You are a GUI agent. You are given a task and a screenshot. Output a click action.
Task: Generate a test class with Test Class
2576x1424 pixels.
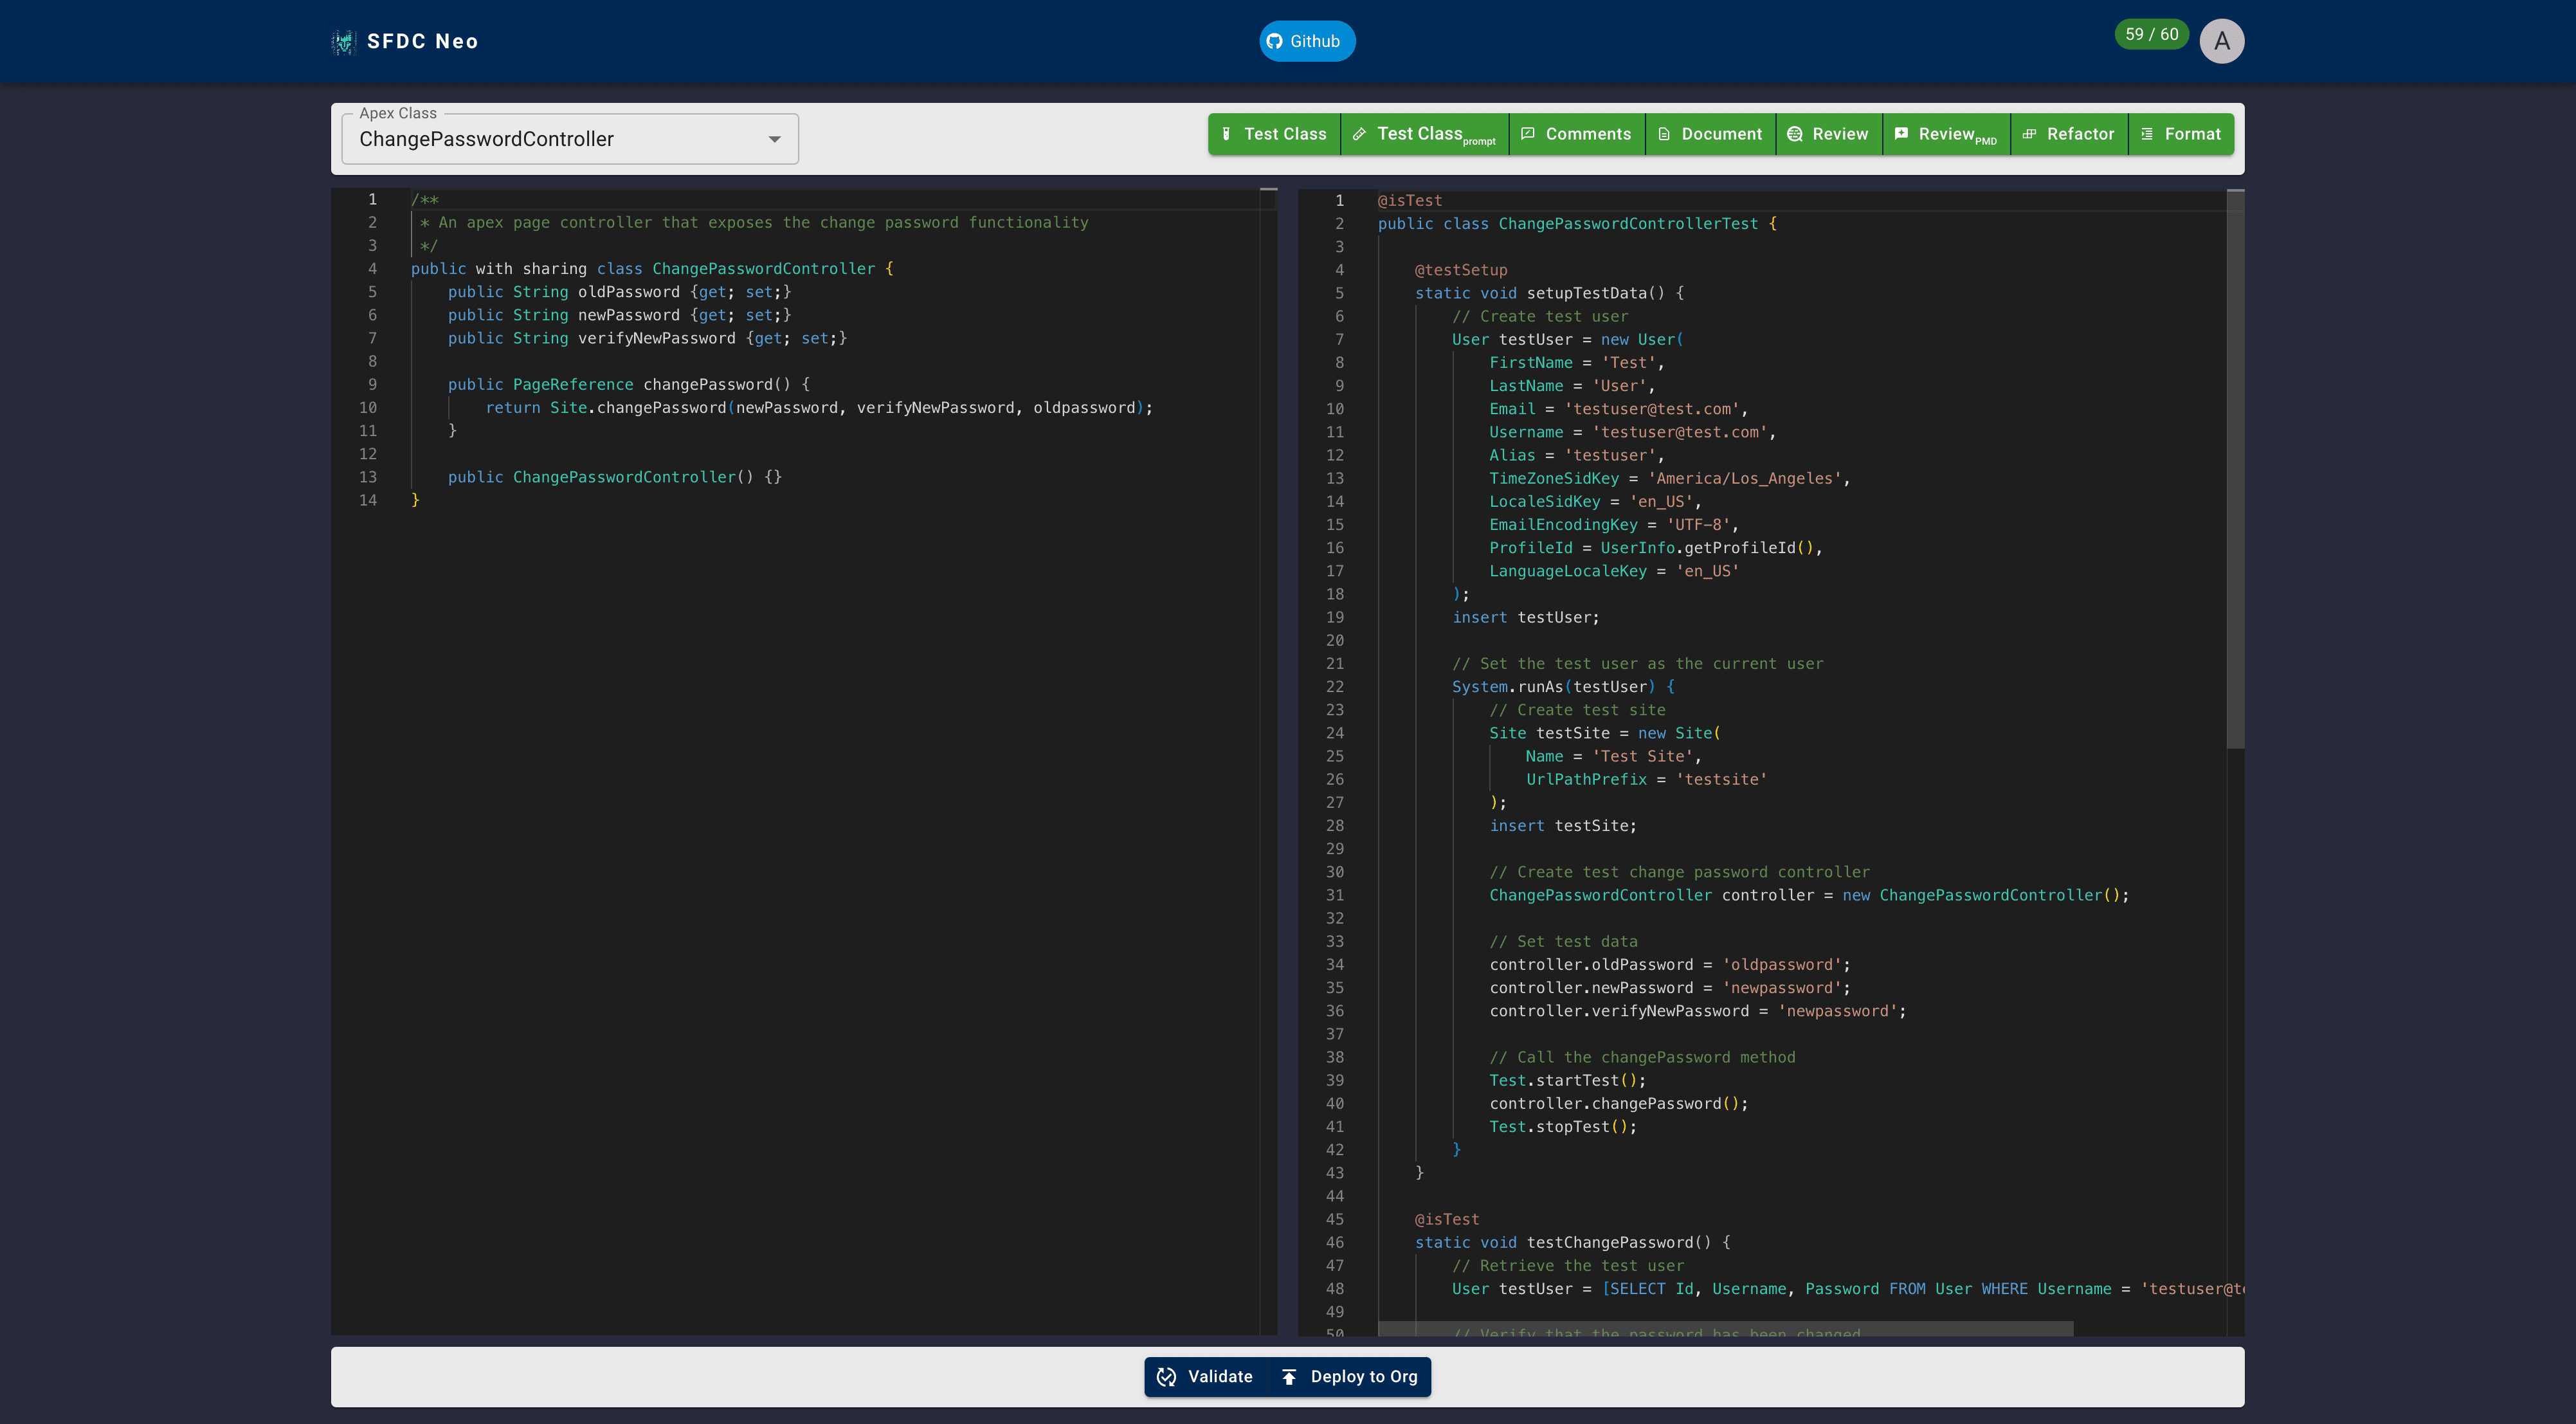[1274, 134]
